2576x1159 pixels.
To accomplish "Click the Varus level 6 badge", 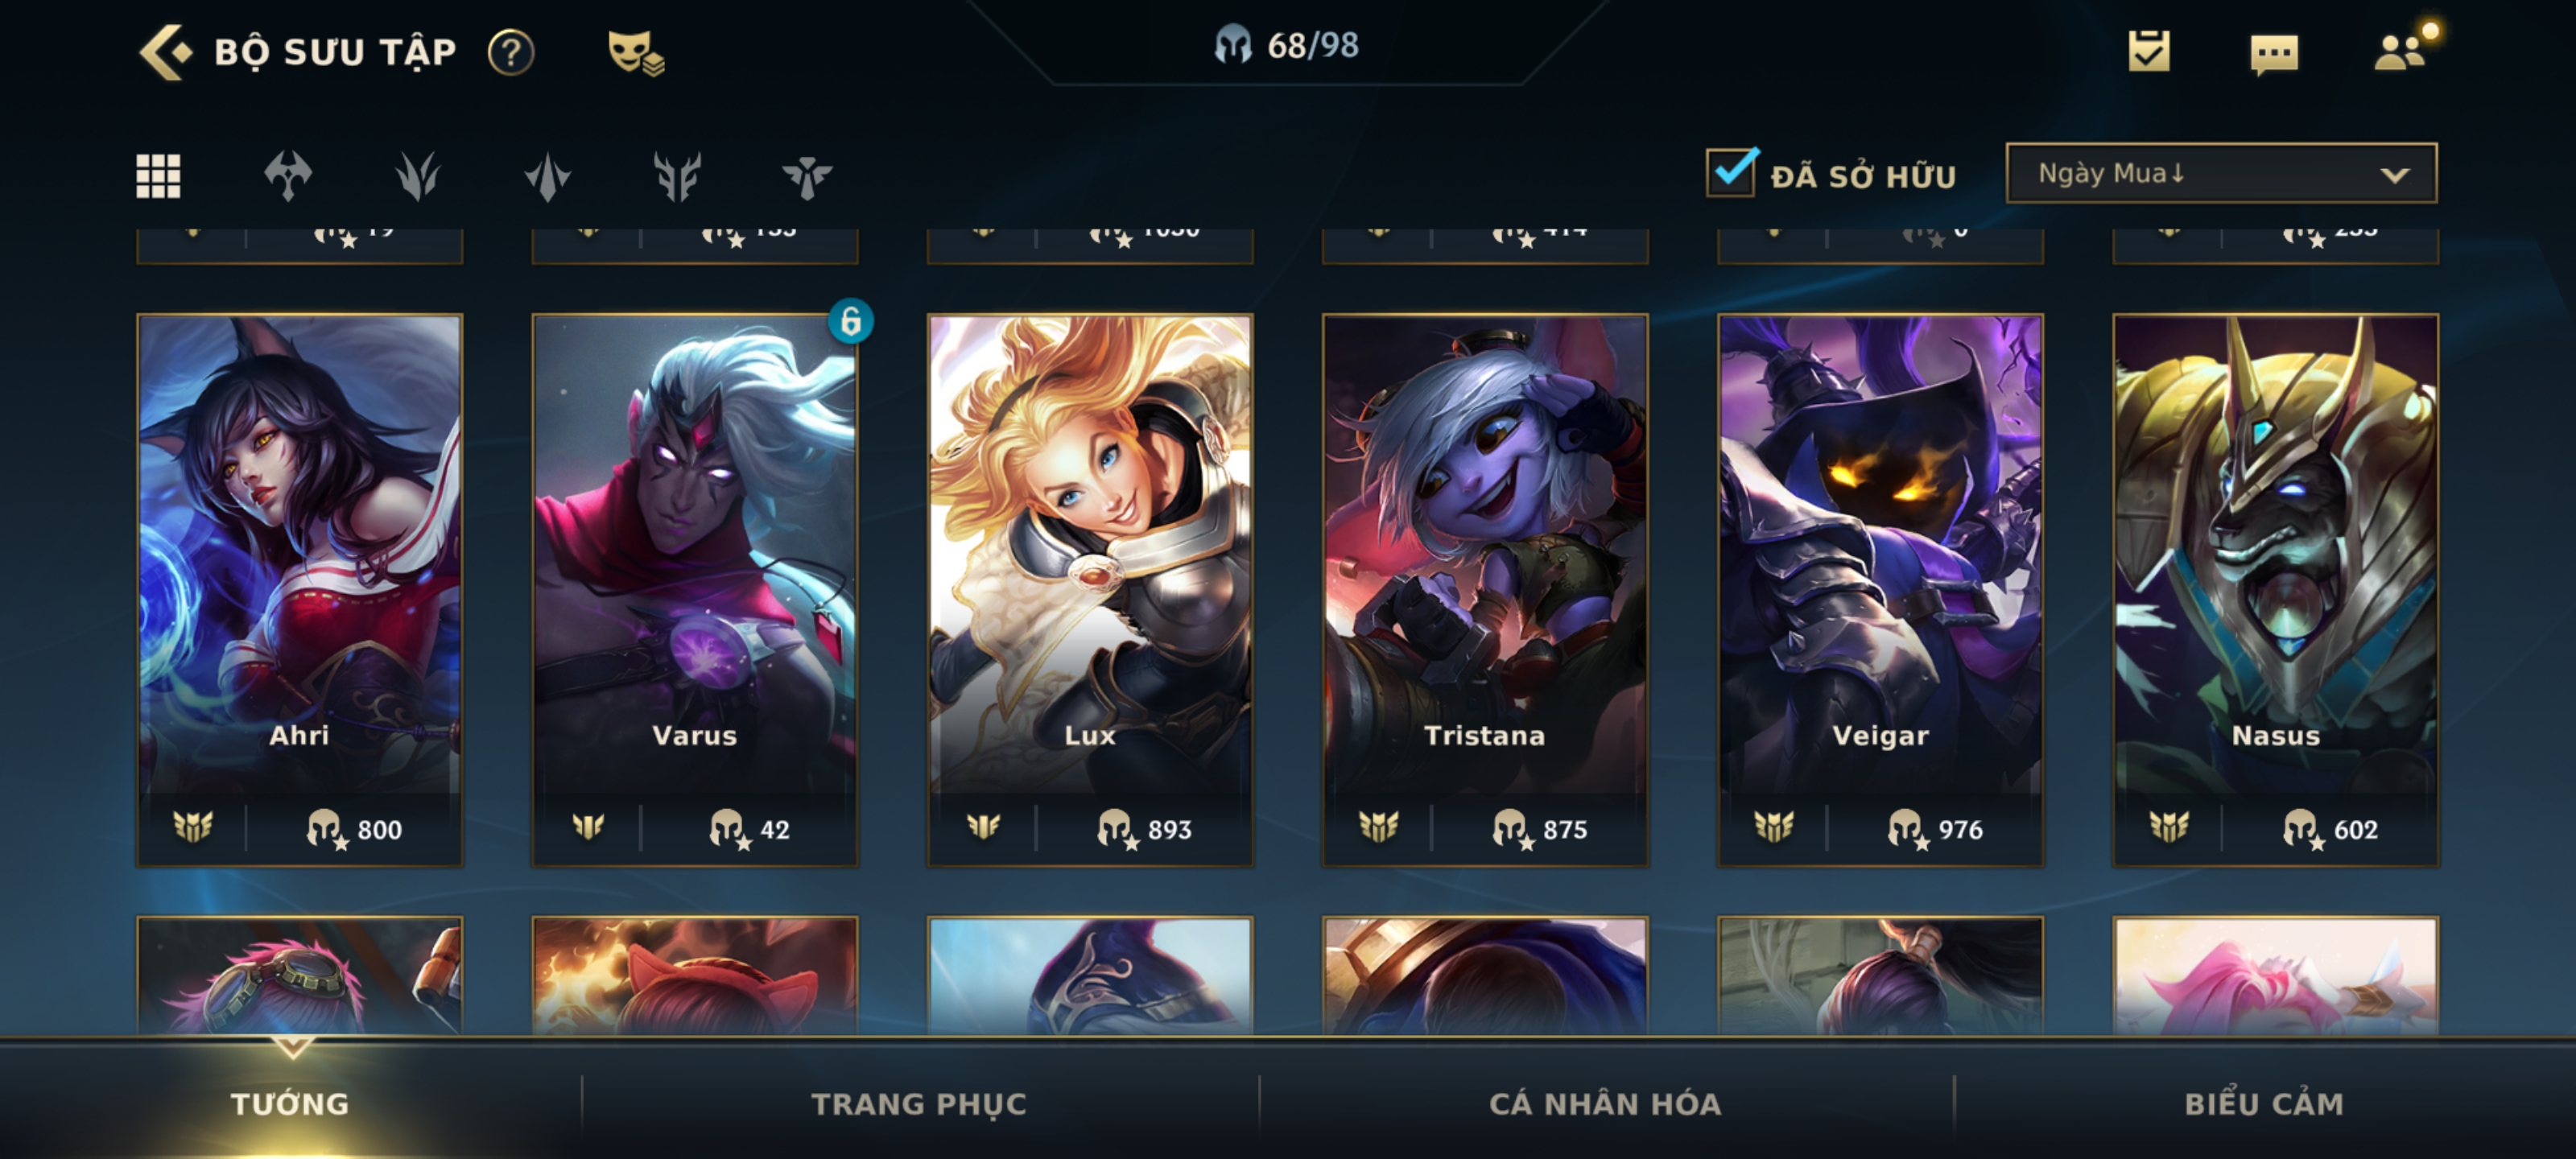I will click(850, 321).
